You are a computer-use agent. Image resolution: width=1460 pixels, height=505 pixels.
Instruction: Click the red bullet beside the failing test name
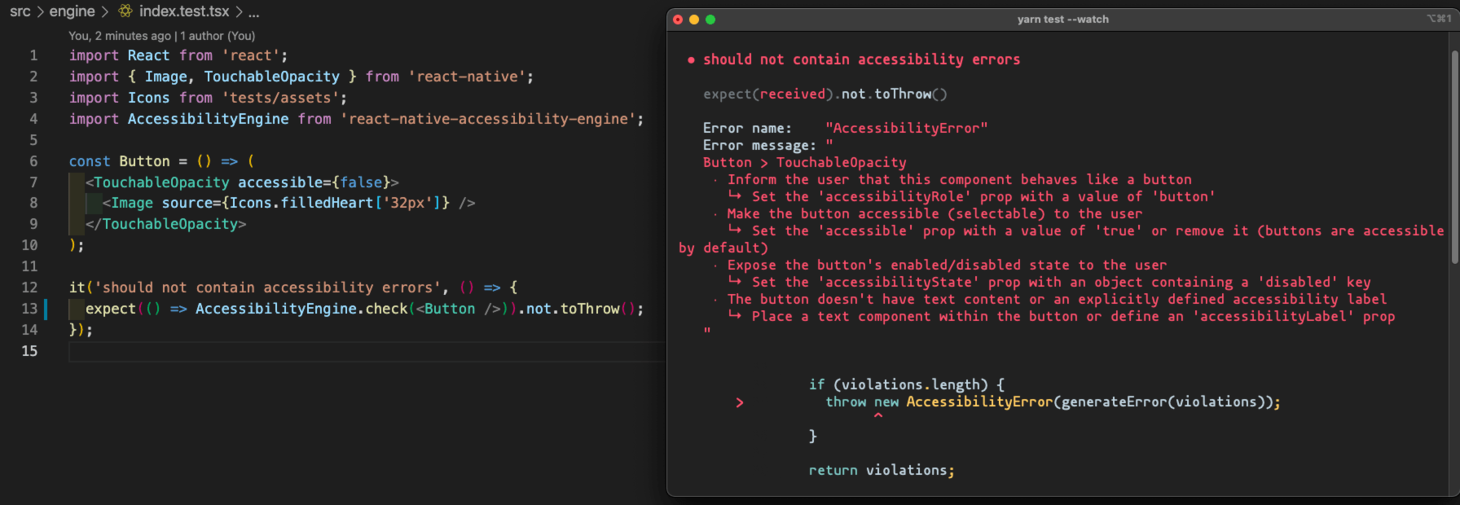(x=691, y=60)
